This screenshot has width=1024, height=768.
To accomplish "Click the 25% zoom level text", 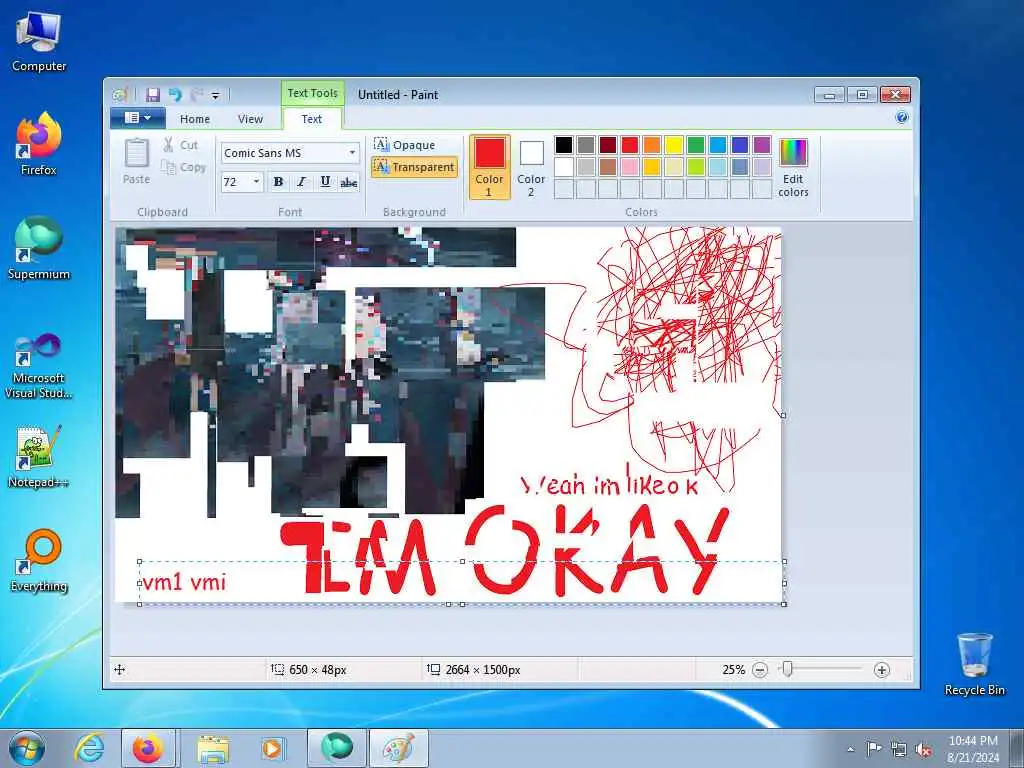I will coord(733,670).
